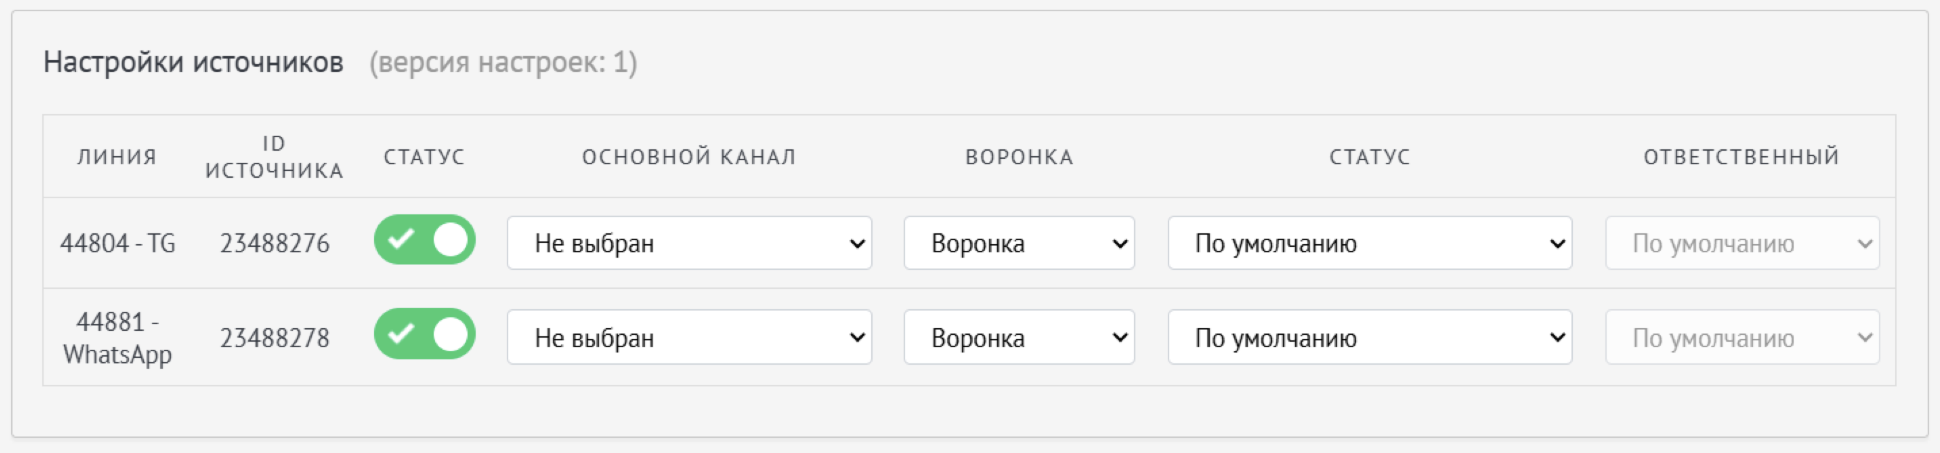
Task: Choose Воронка dropdown in the WhatsApp row
Action: [1019, 338]
